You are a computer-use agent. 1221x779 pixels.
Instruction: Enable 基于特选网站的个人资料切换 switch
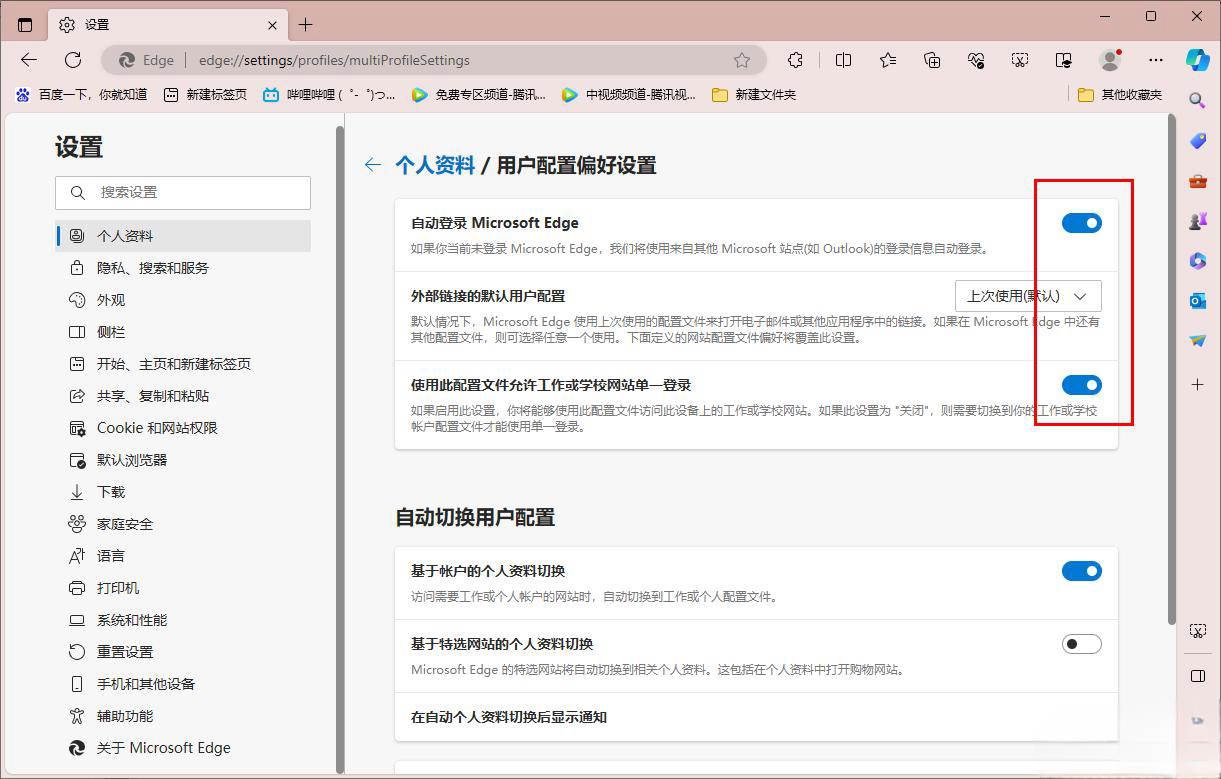point(1082,644)
